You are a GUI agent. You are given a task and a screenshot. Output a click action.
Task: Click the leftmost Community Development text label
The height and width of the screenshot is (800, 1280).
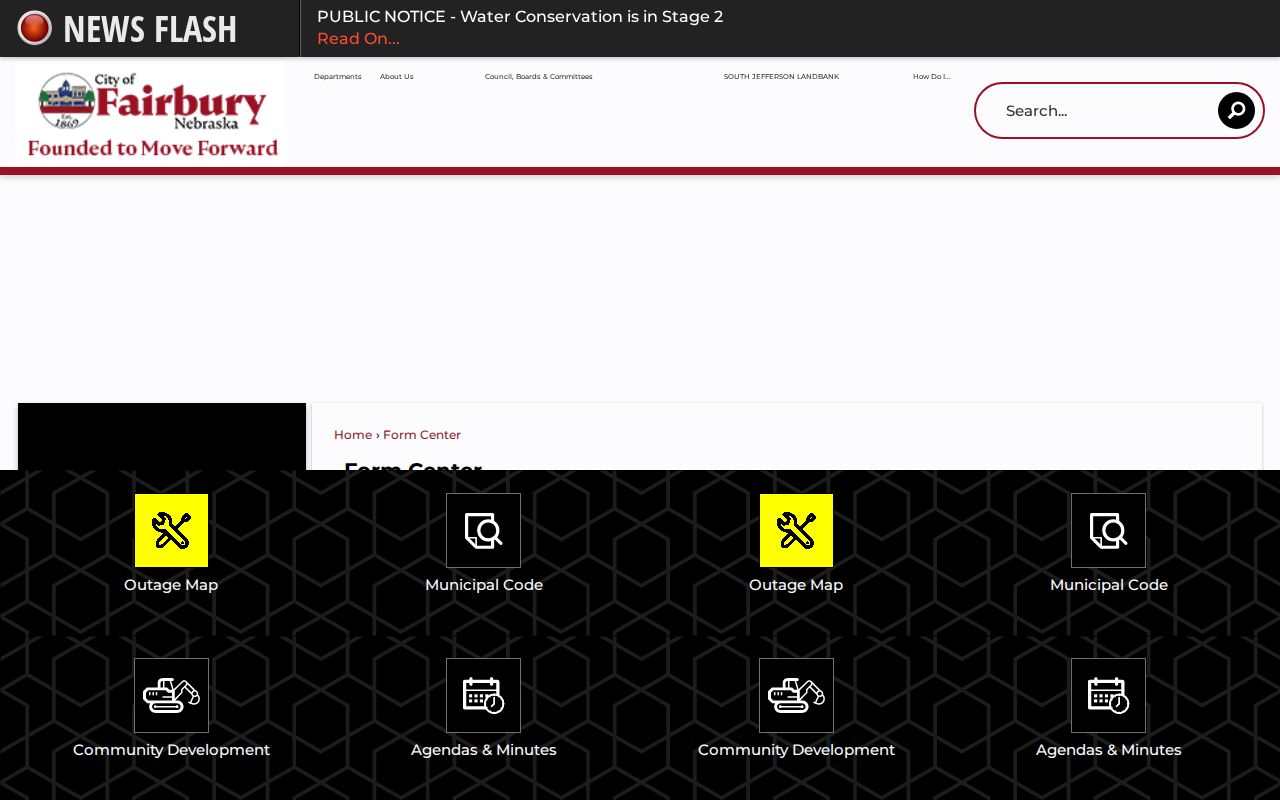click(x=171, y=750)
